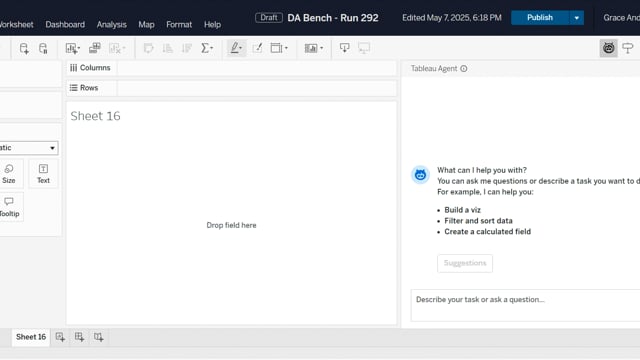The width and height of the screenshot is (640, 360).
Task: Click the New Data Source icon
Action: pyautogui.click(x=24, y=48)
